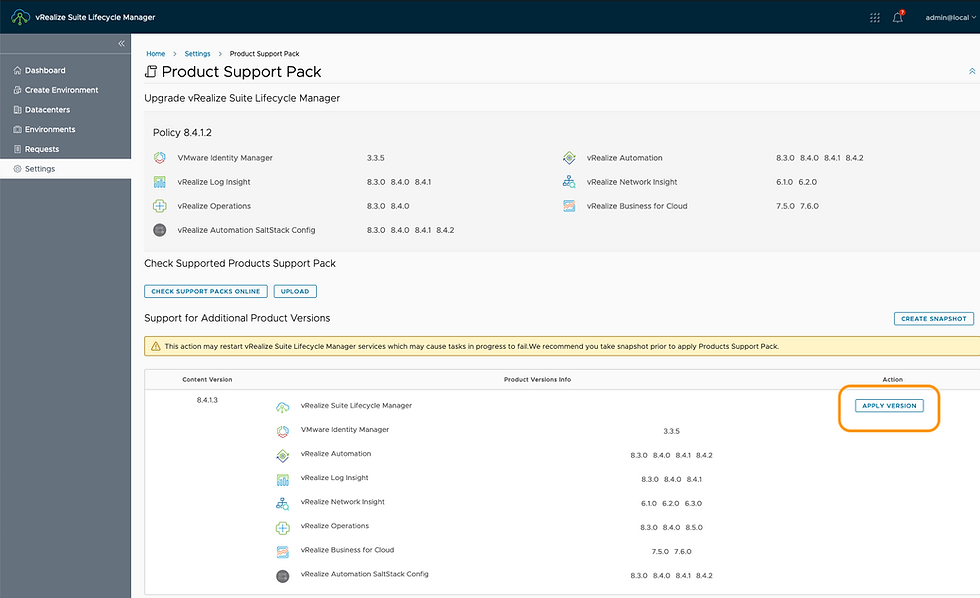Image resolution: width=980 pixels, height=598 pixels.
Task: Click the Datacenters building icon
Action: click(18, 110)
